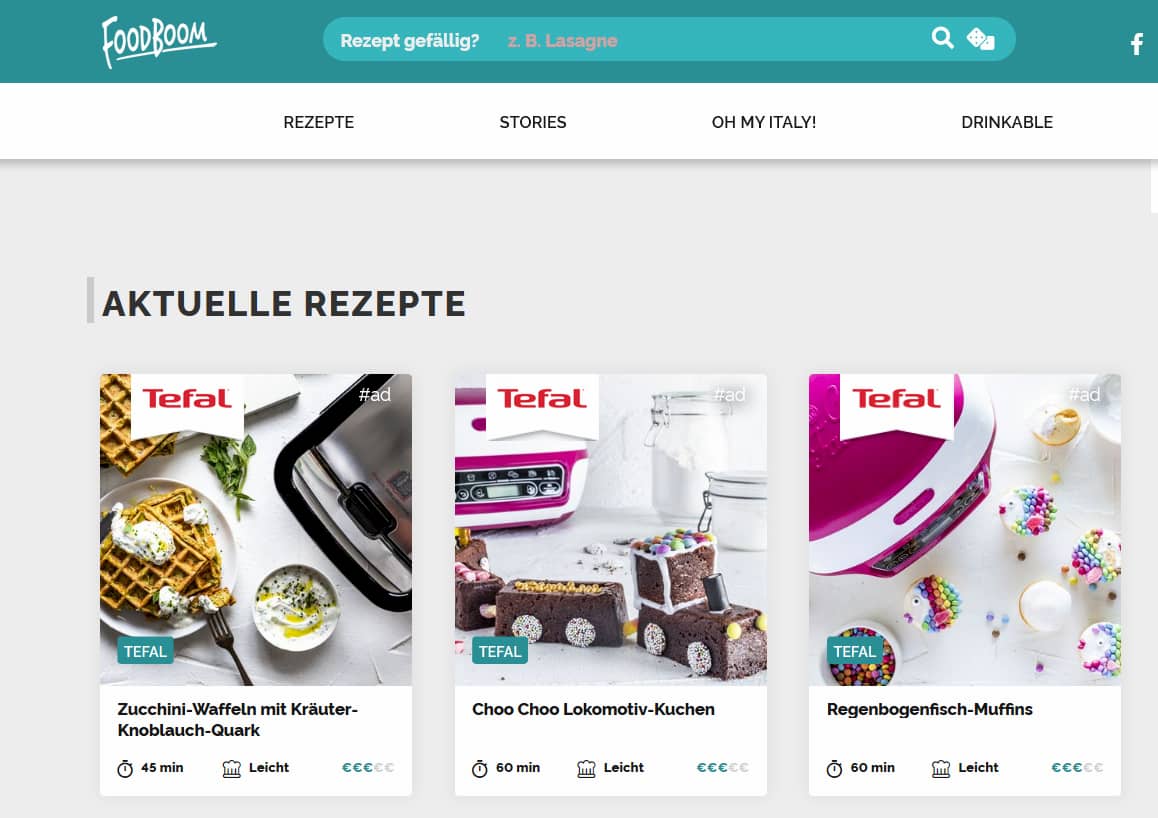
Task: Click the FoodBoom logo
Action: (158, 41)
